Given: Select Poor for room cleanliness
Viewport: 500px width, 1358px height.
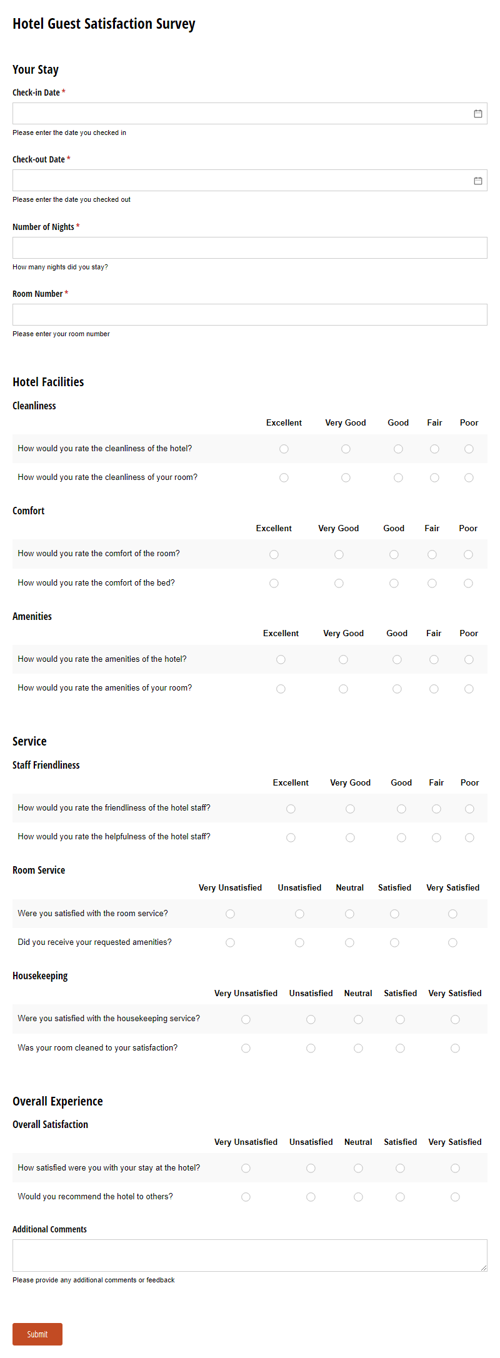Looking at the screenshot, I should pos(469,478).
